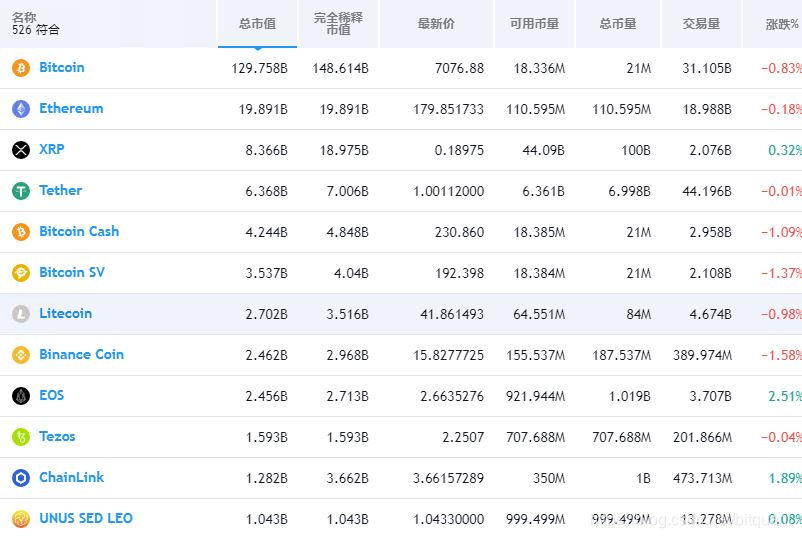Open the Bitcoin SV link
The height and width of the screenshot is (538, 802).
pyautogui.click(x=72, y=272)
